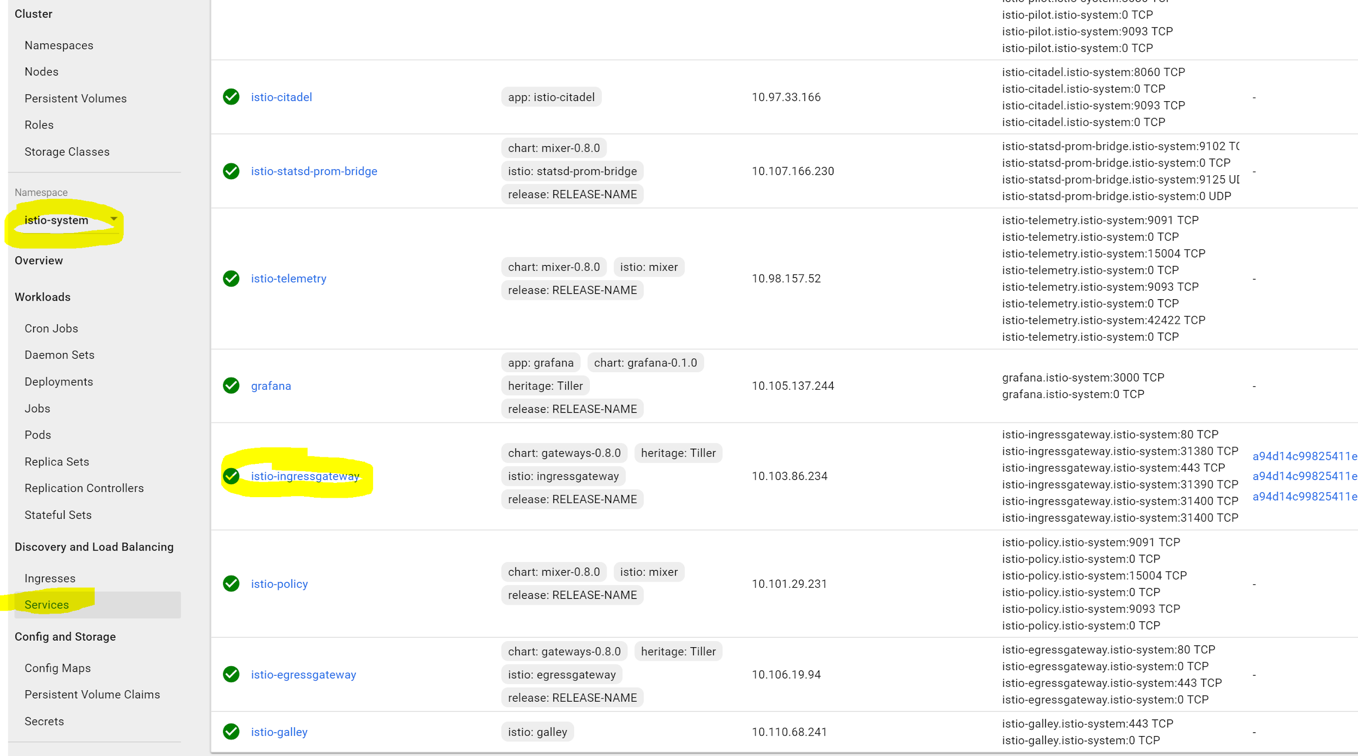Open the istio-system namespace dropdown
1358x756 pixels.
pyautogui.click(x=70, y=220)
